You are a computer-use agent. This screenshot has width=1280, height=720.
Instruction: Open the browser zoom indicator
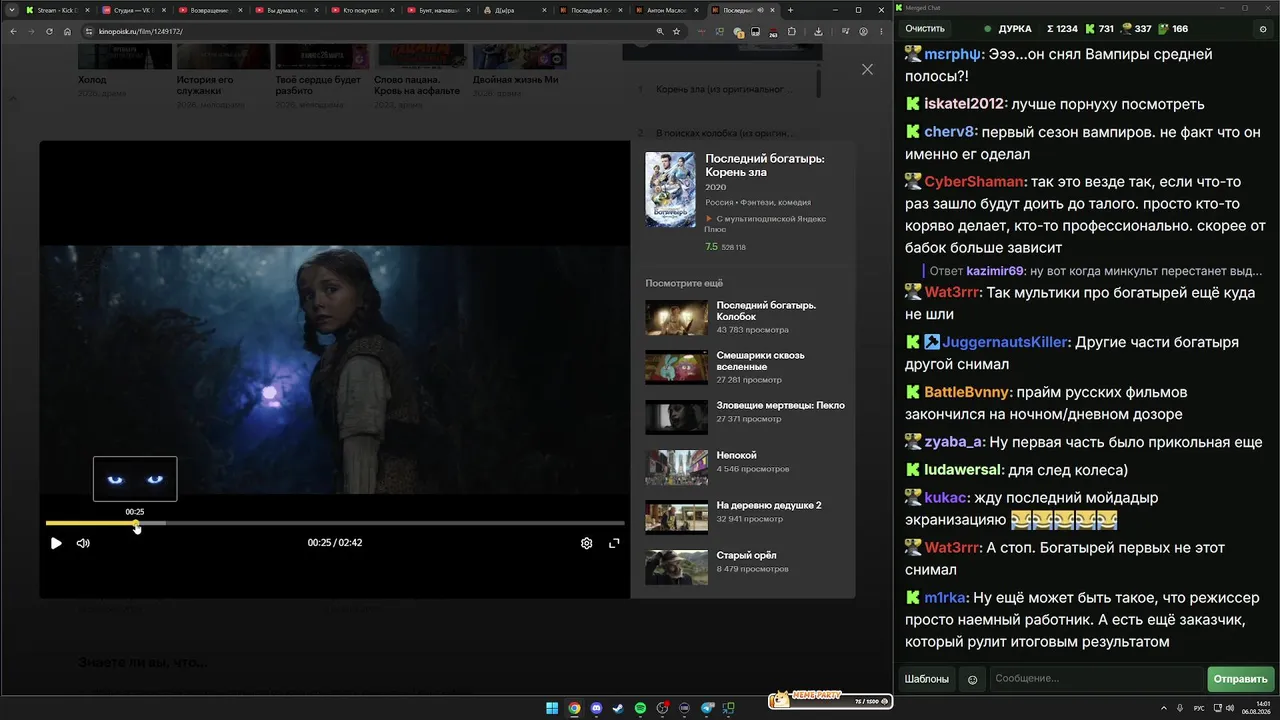coord(660,31)
